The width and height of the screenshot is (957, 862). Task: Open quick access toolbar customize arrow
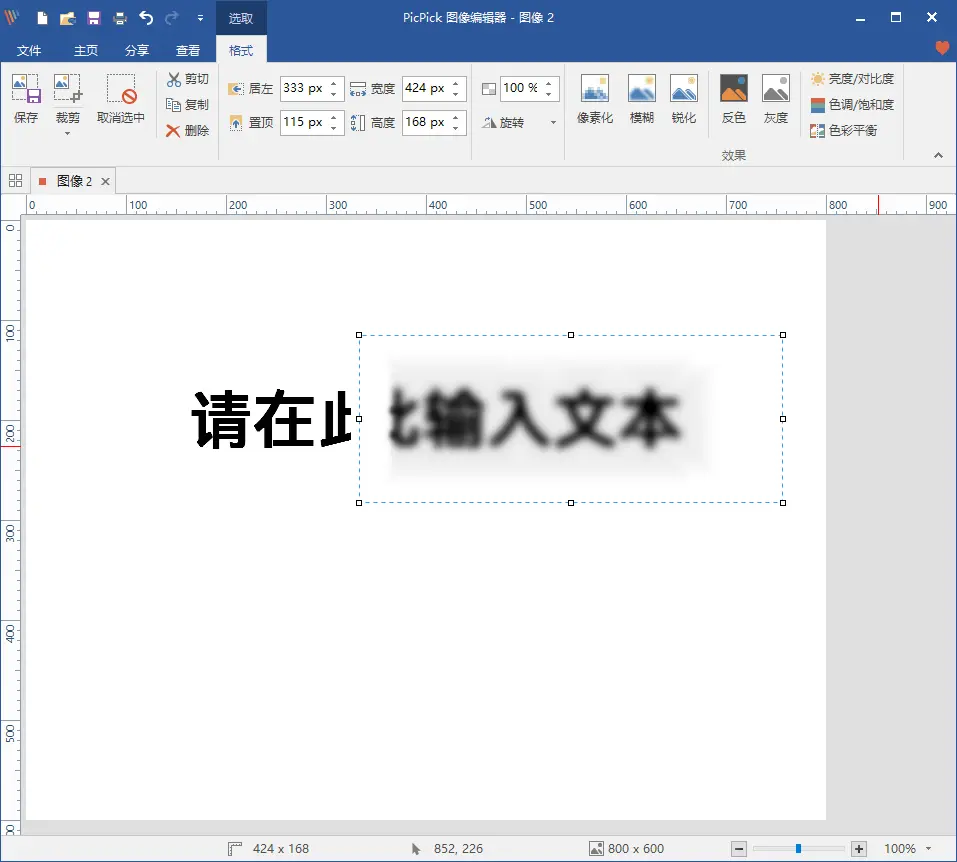(x=200, y=18)
